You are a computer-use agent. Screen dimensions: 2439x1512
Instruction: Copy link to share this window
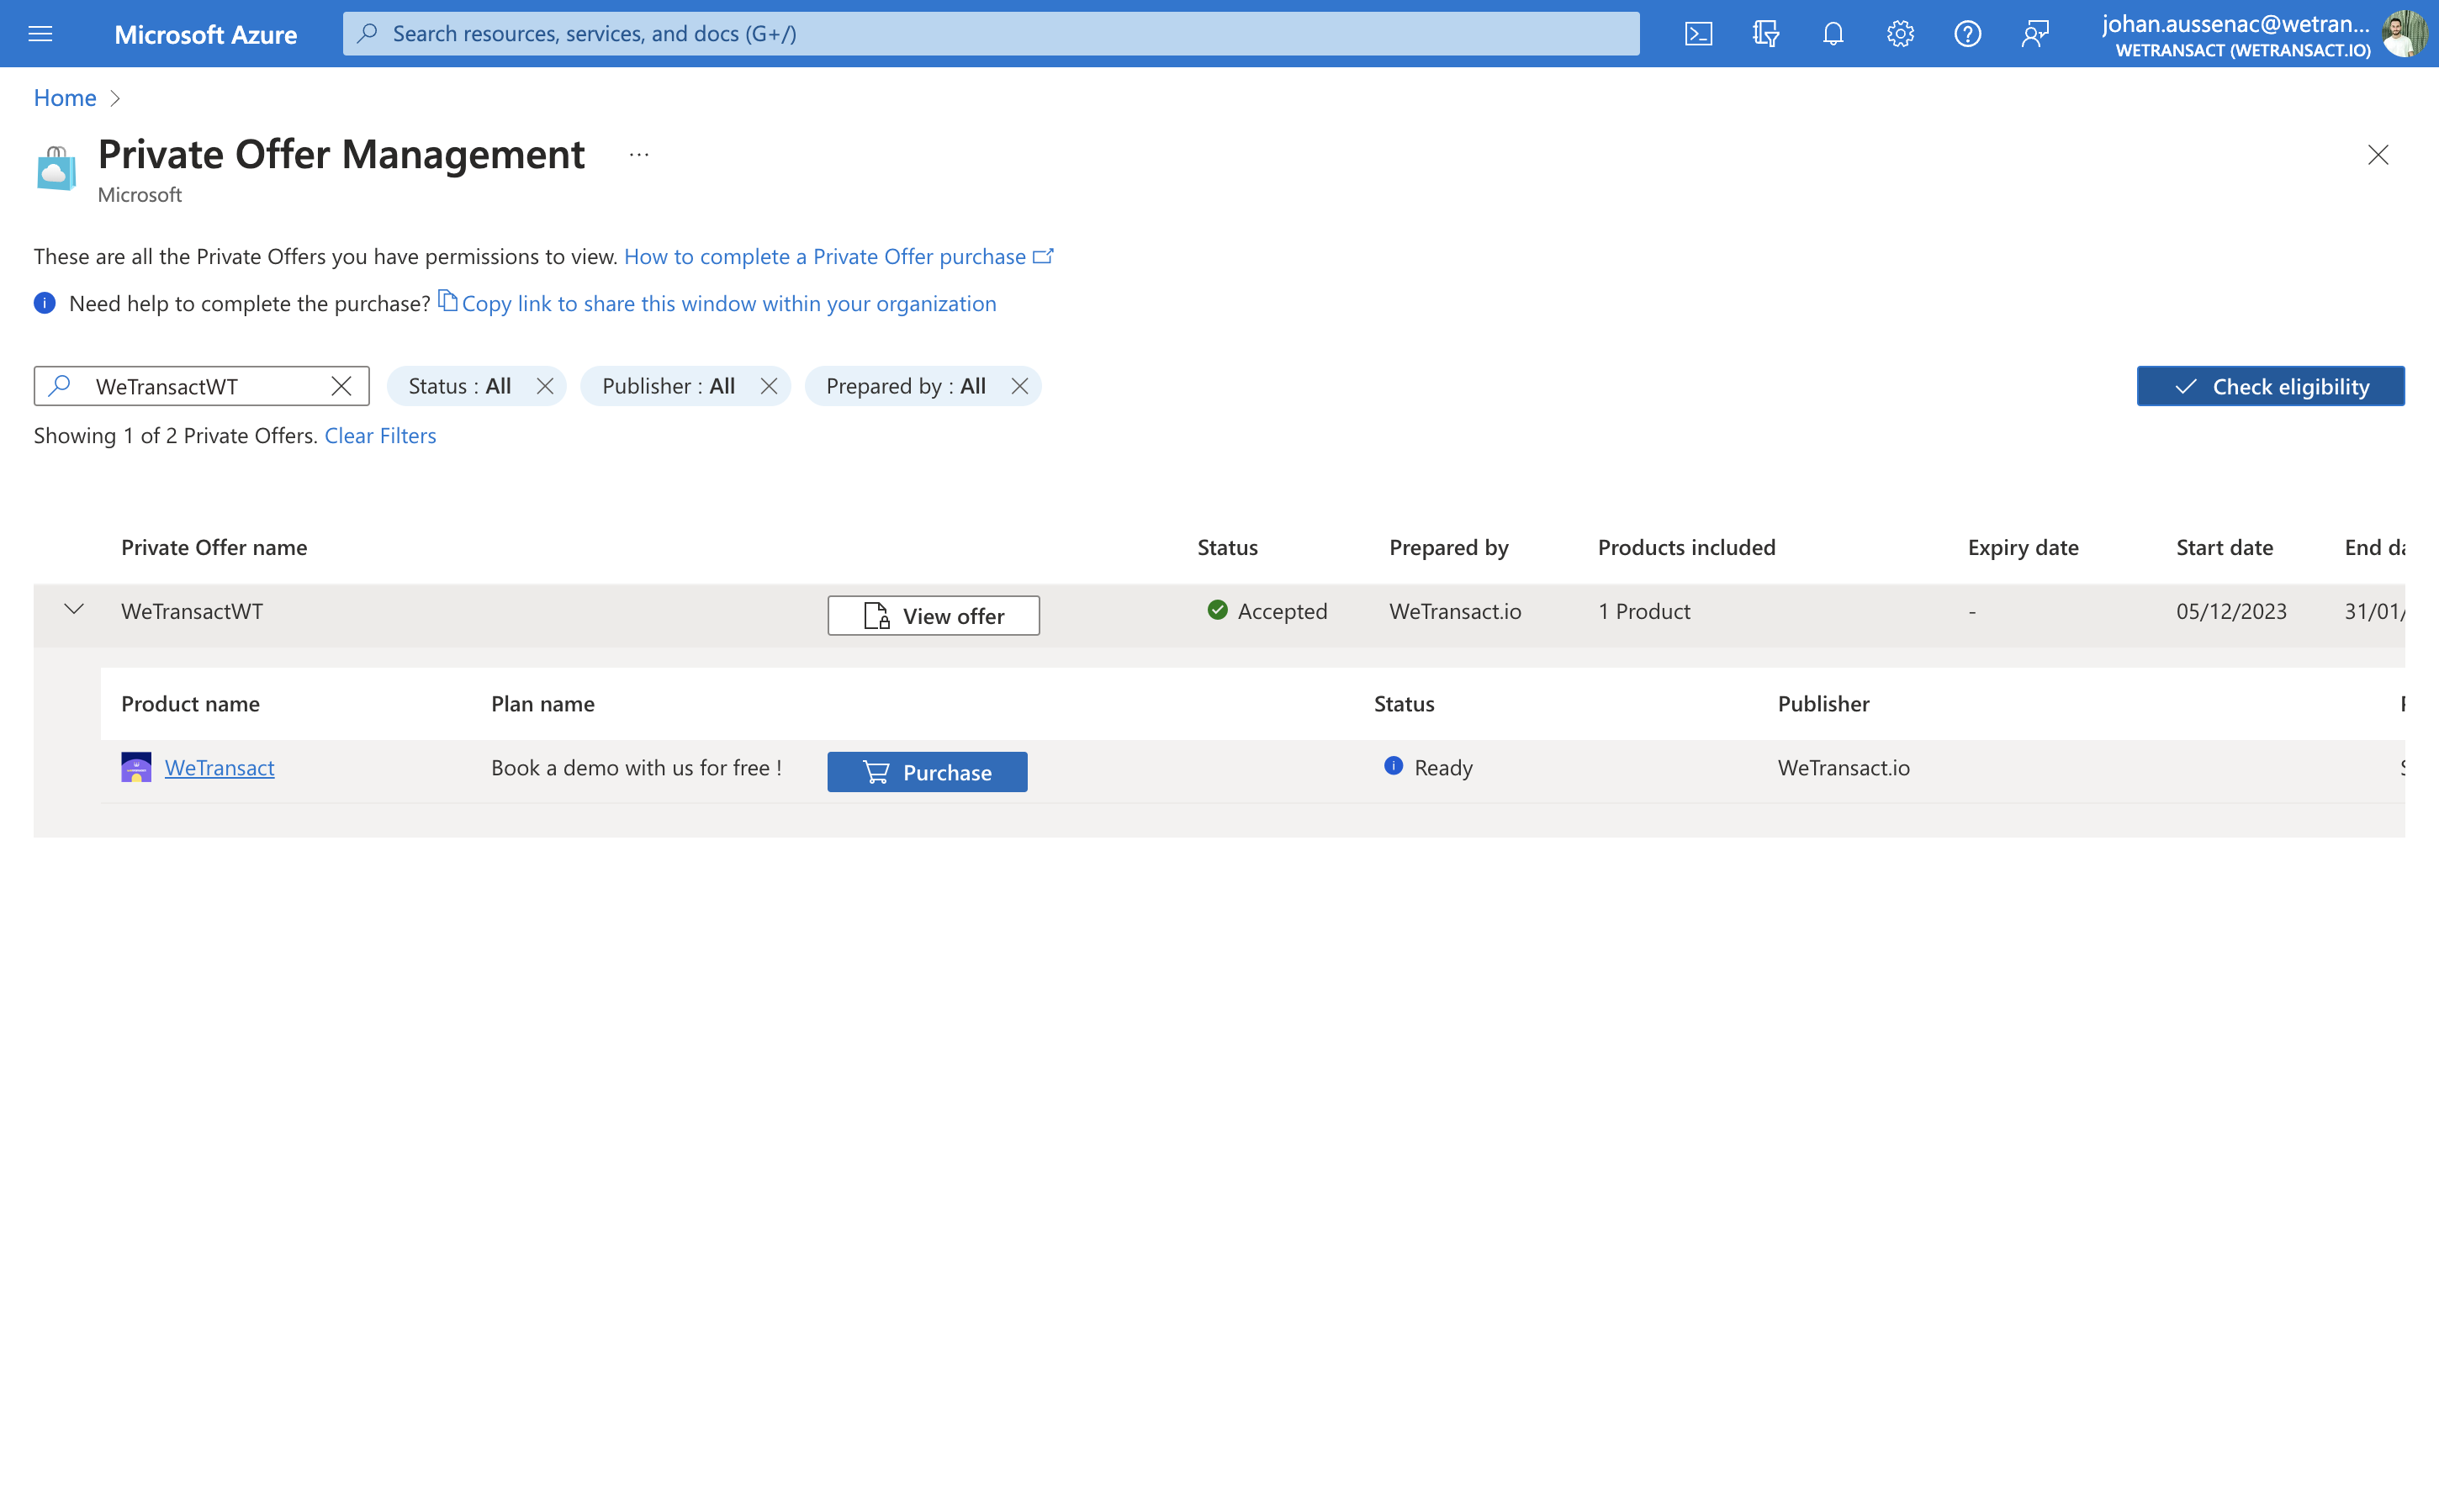pos(717,303)
